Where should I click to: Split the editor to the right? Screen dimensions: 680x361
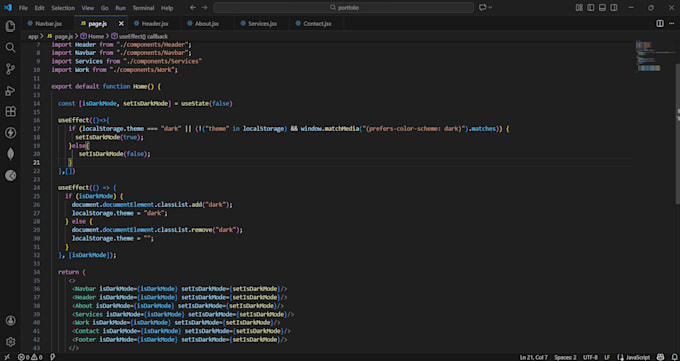(660, 23)
